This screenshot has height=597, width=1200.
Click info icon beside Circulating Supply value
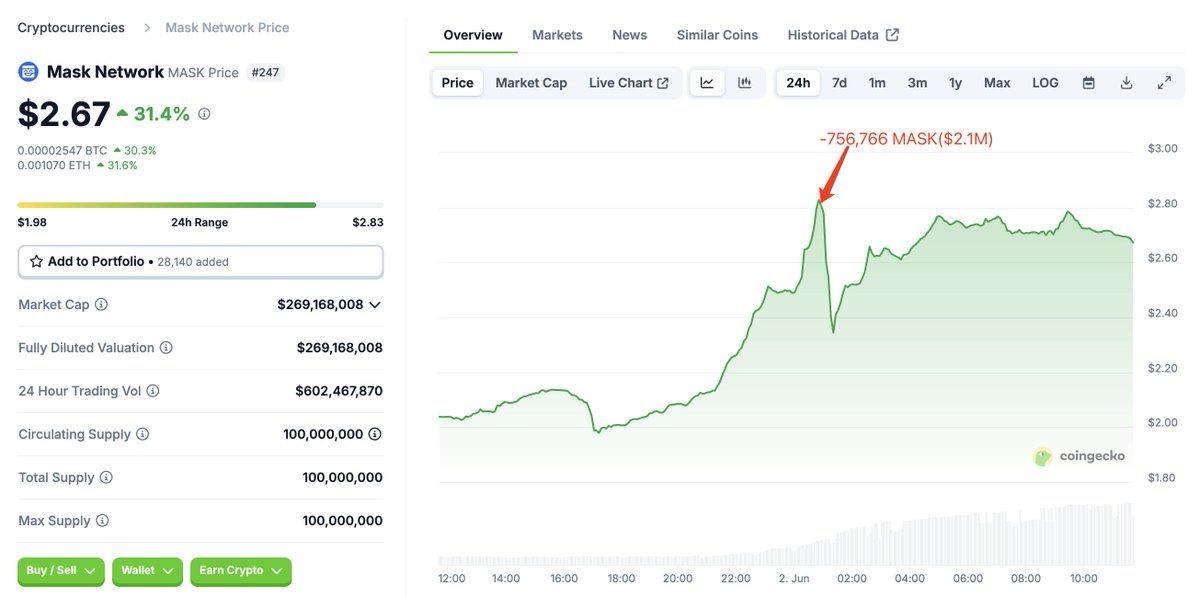[375, 434]
